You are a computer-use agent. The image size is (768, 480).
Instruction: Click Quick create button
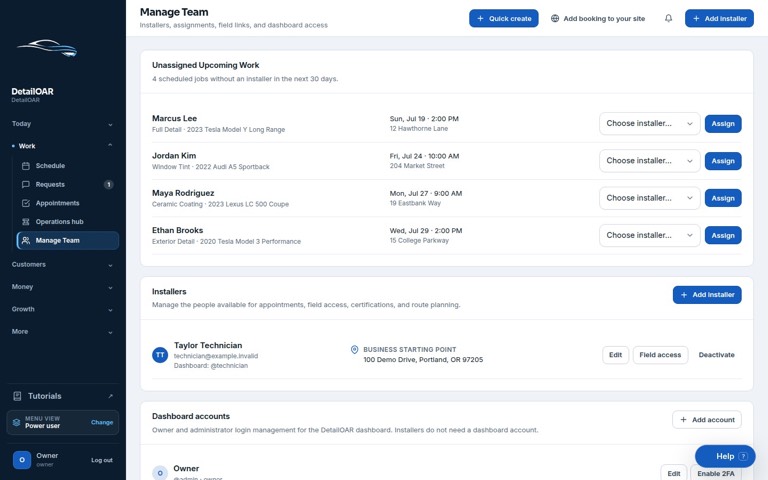point(504,18)
